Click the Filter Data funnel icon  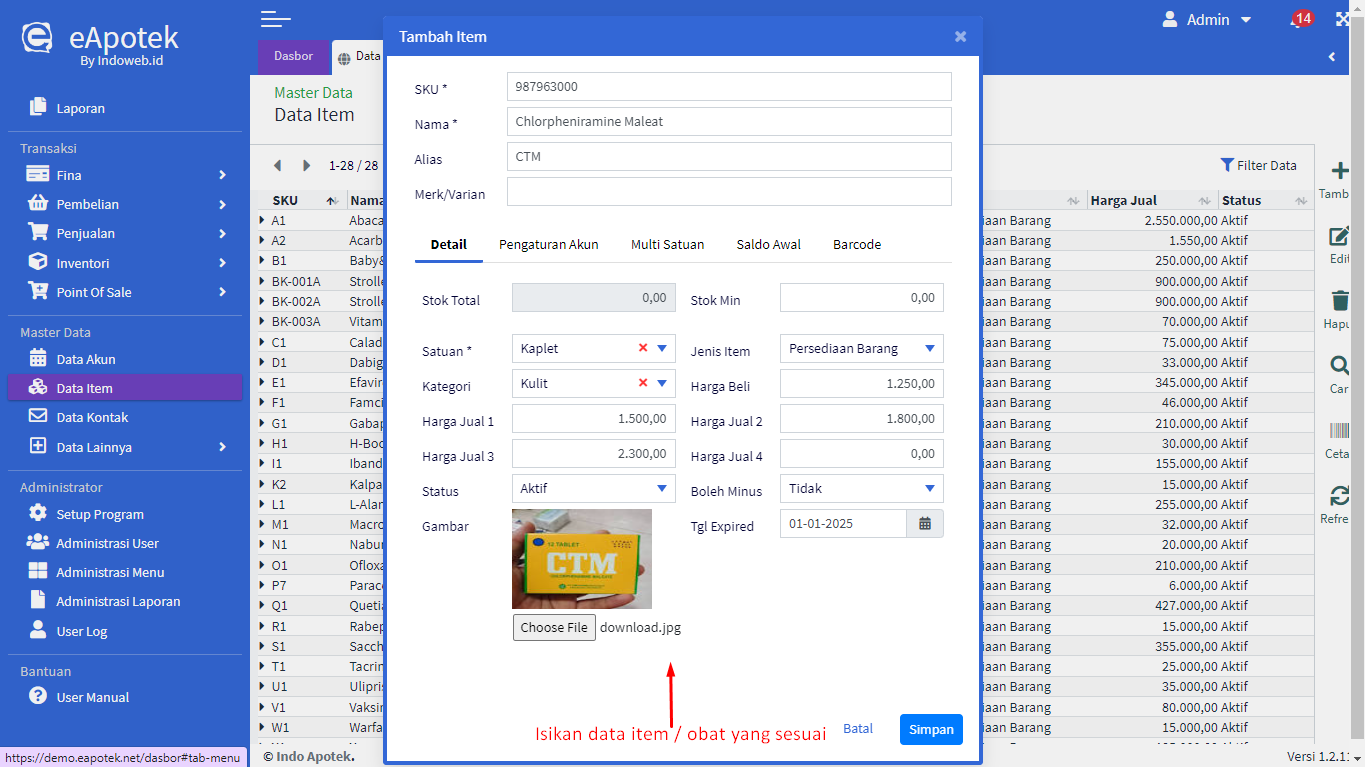click(1227, 165)
